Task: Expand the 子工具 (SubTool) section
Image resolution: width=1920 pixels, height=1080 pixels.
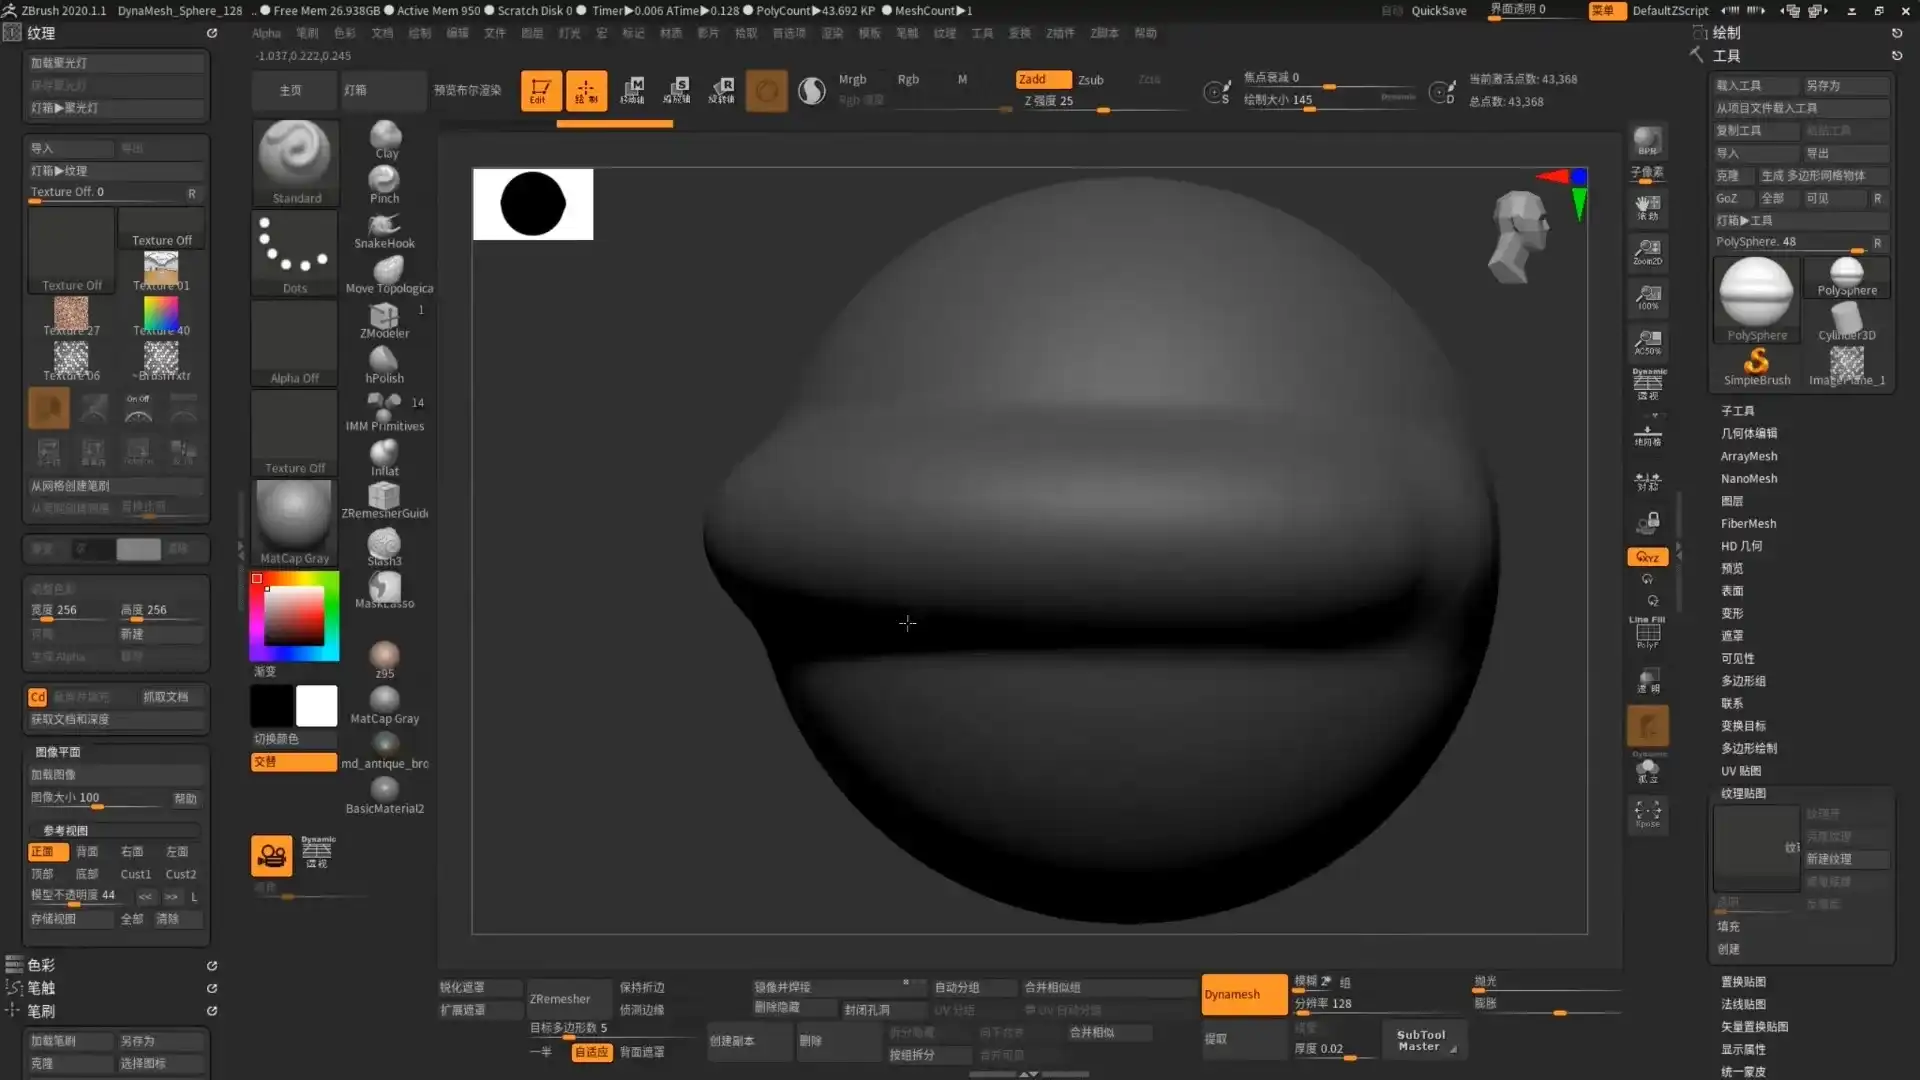Action: pyautogui.click(x=1739, y=410)
